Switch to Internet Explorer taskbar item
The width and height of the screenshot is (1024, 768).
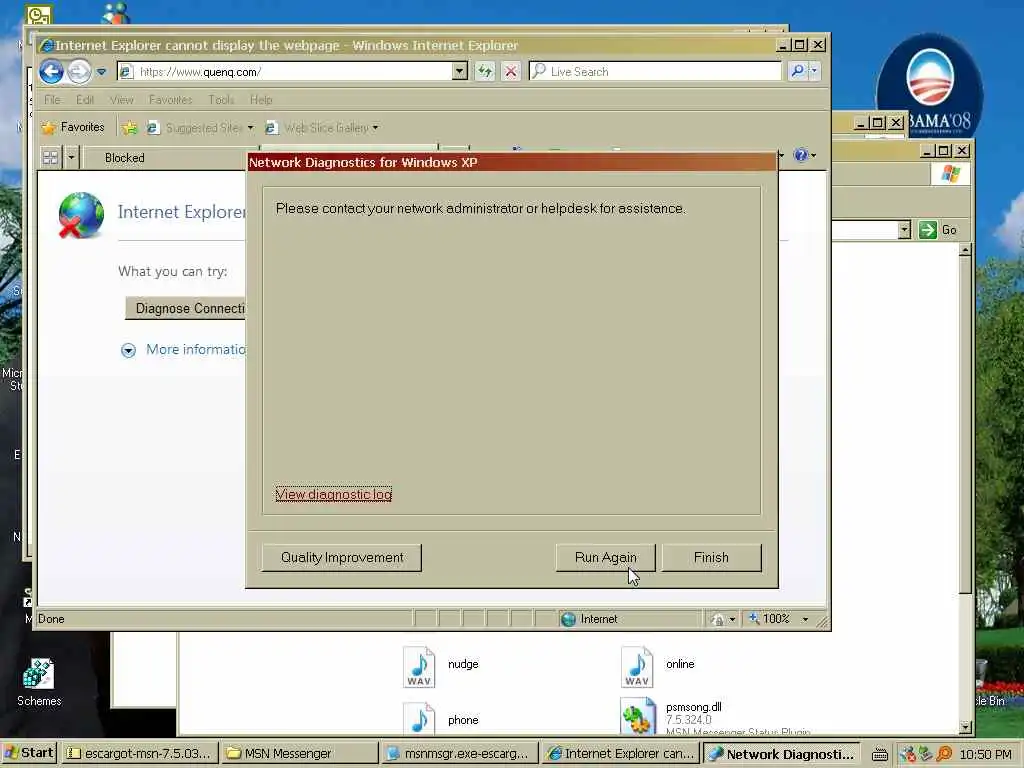tap(620, 754)
